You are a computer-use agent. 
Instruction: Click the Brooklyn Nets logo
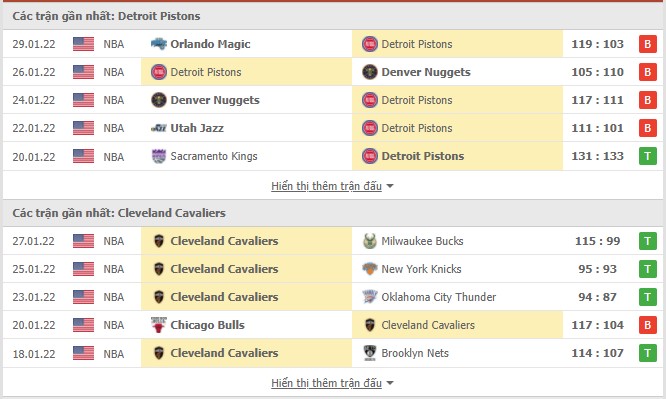(370, 353)
